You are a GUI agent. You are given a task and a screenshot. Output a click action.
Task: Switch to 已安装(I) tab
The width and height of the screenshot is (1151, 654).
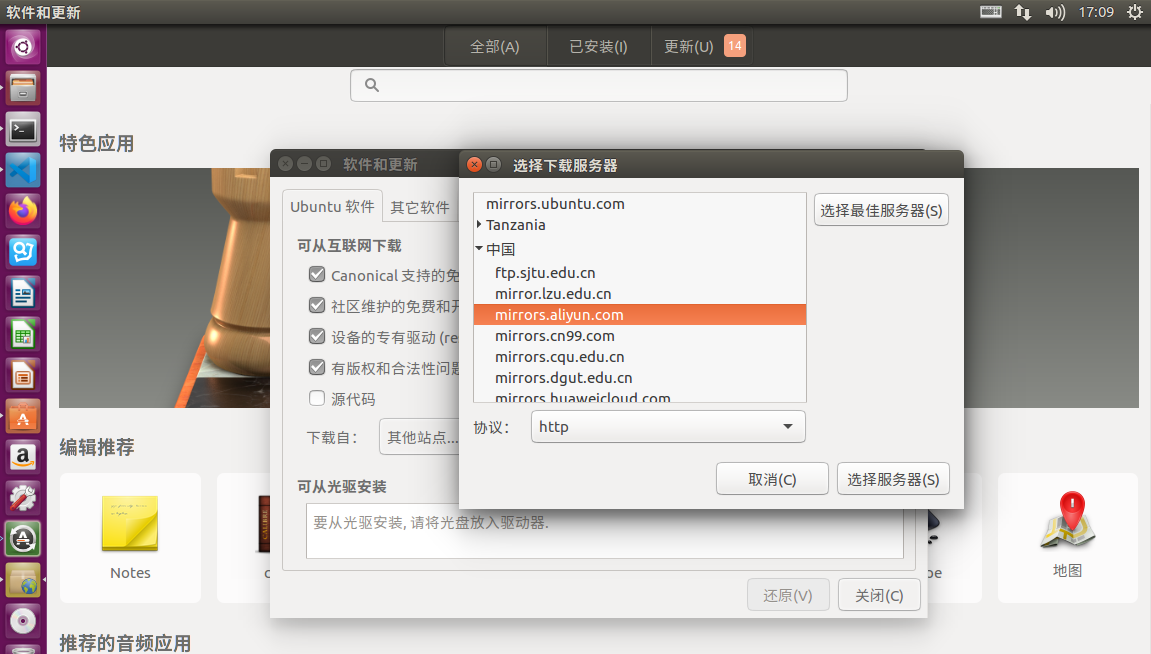[x=598, y=46]
